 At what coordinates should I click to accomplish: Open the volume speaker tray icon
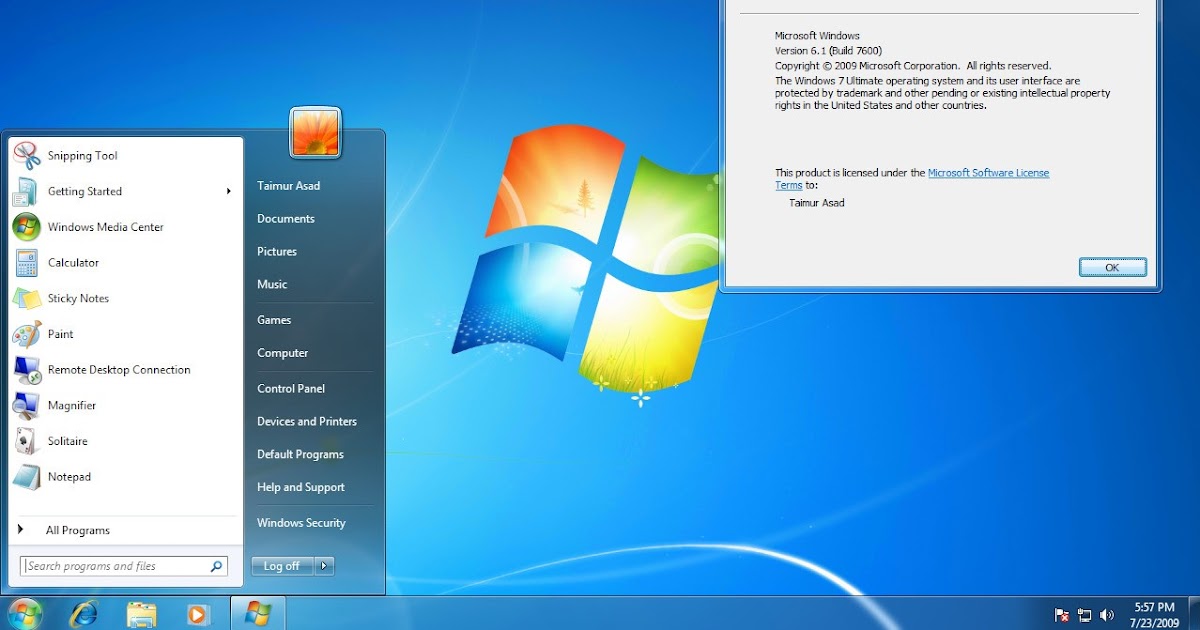(x=1106, y=615)
